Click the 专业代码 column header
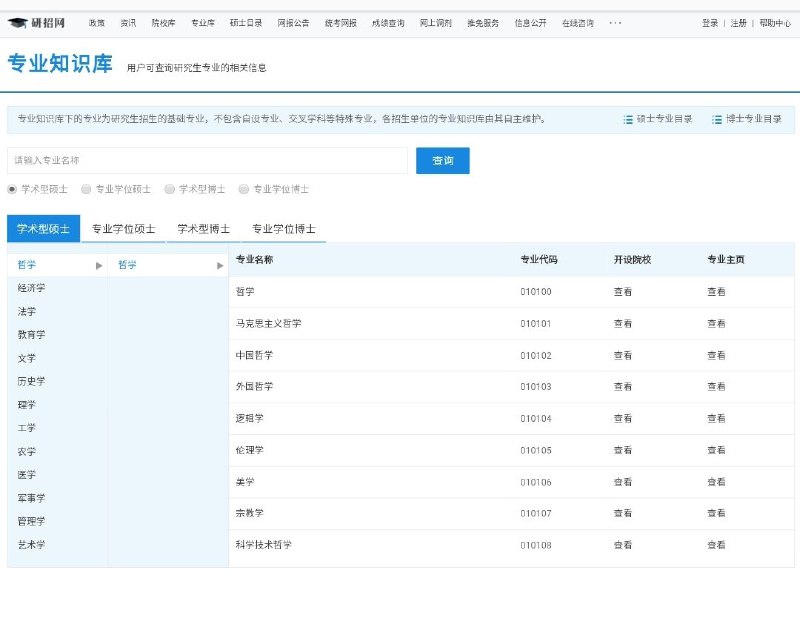The image size is (800, 630). coord(539,260)
